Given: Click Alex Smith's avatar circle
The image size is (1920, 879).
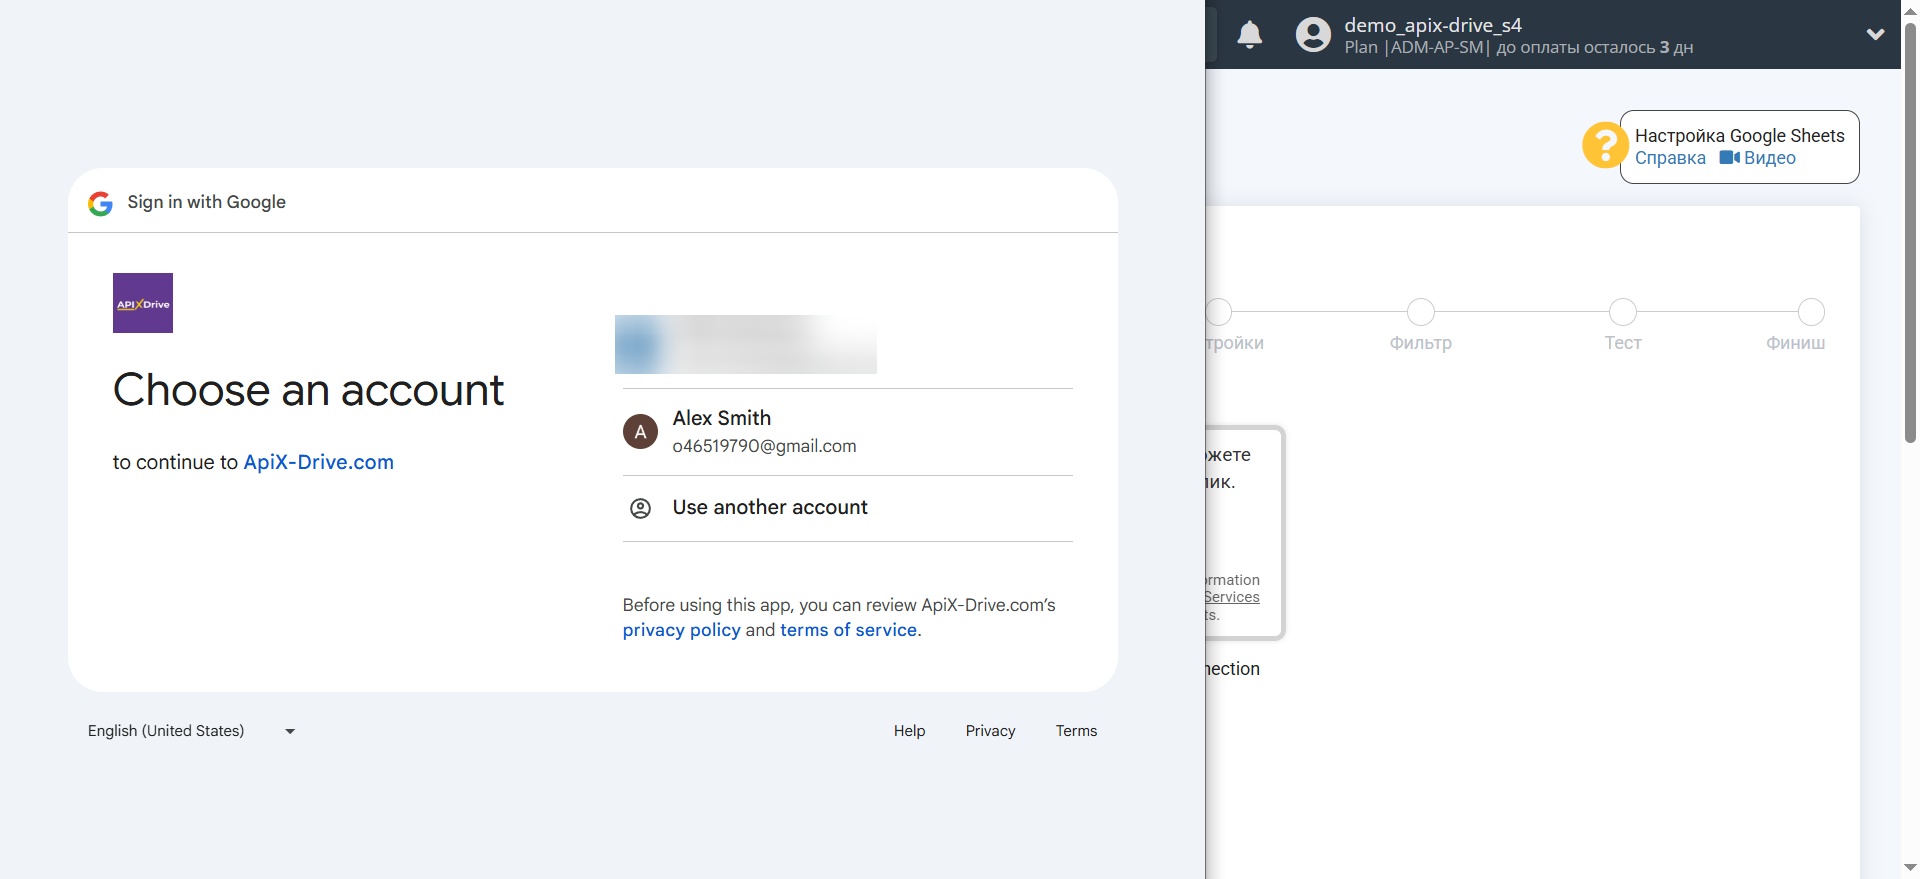Looking at the screenshot, I should click(x=640, y=432).
